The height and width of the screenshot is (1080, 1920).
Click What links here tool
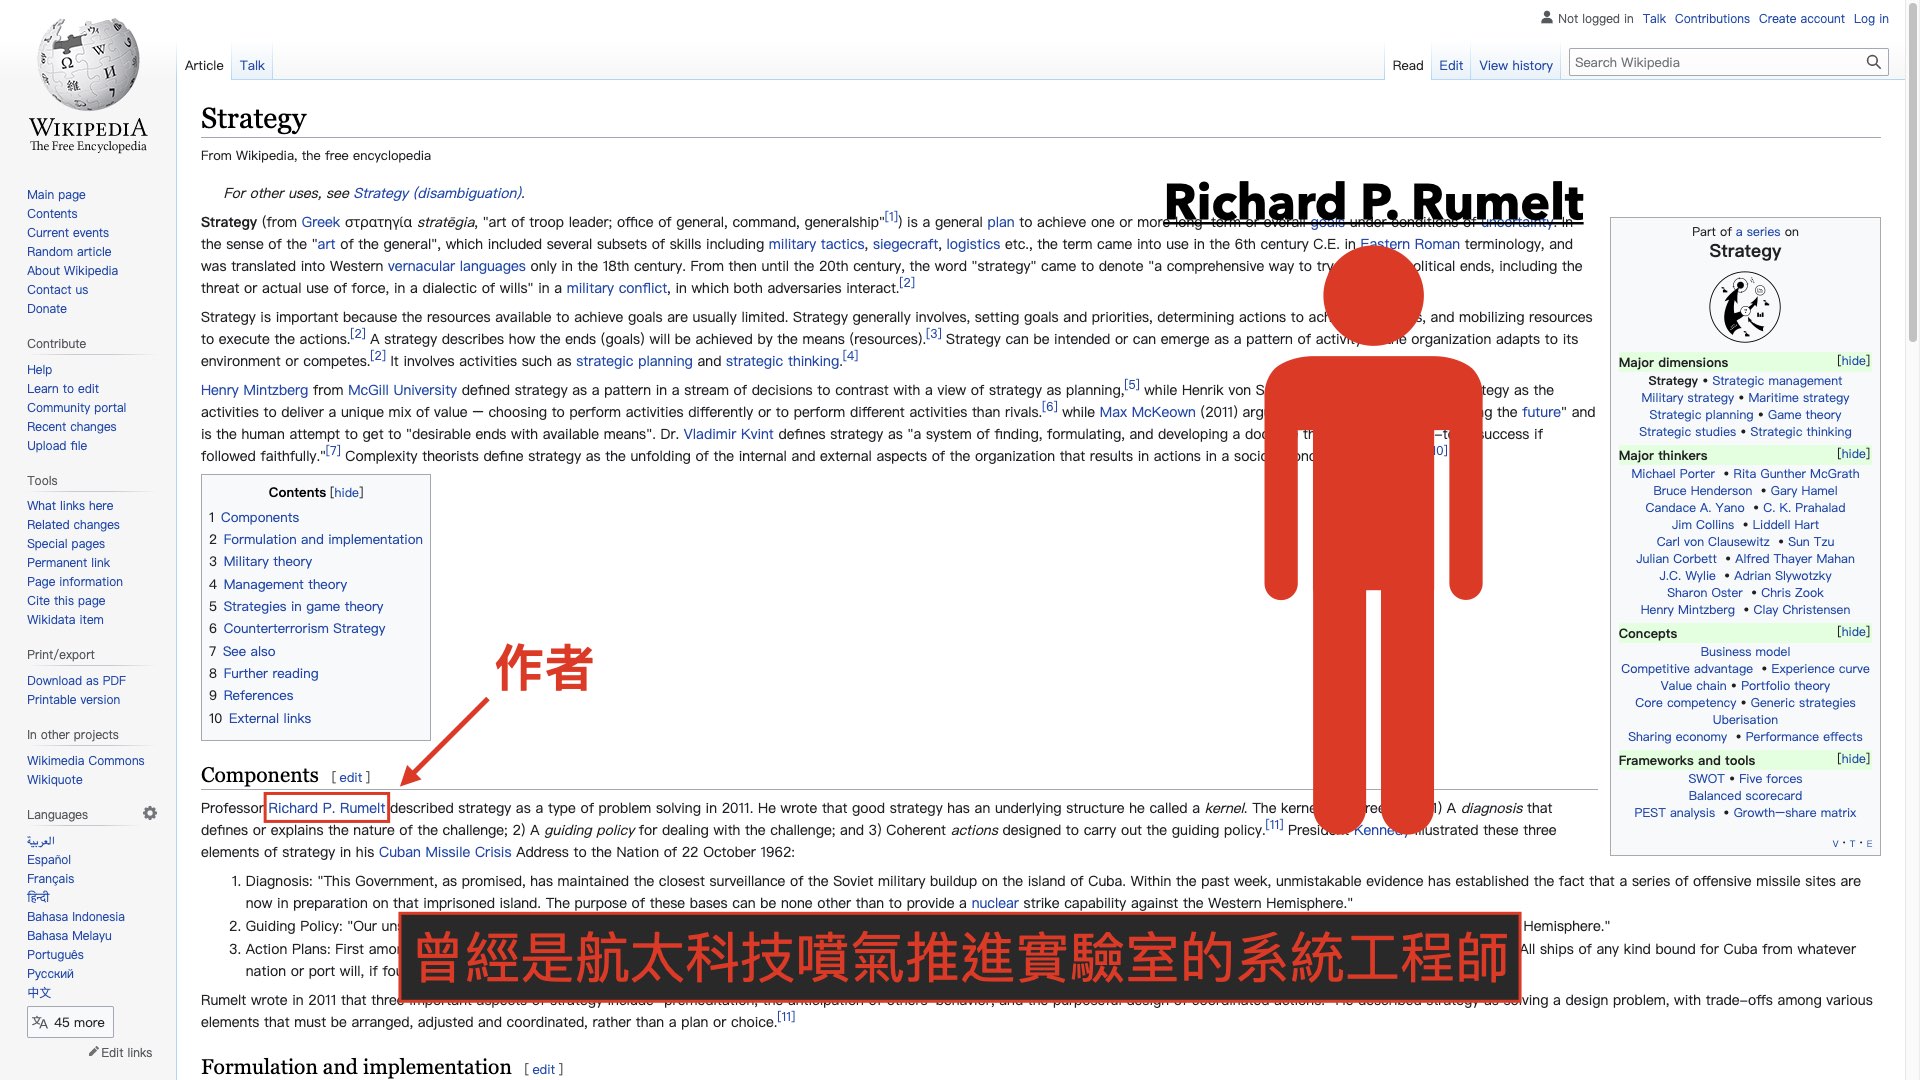[70, 506]
